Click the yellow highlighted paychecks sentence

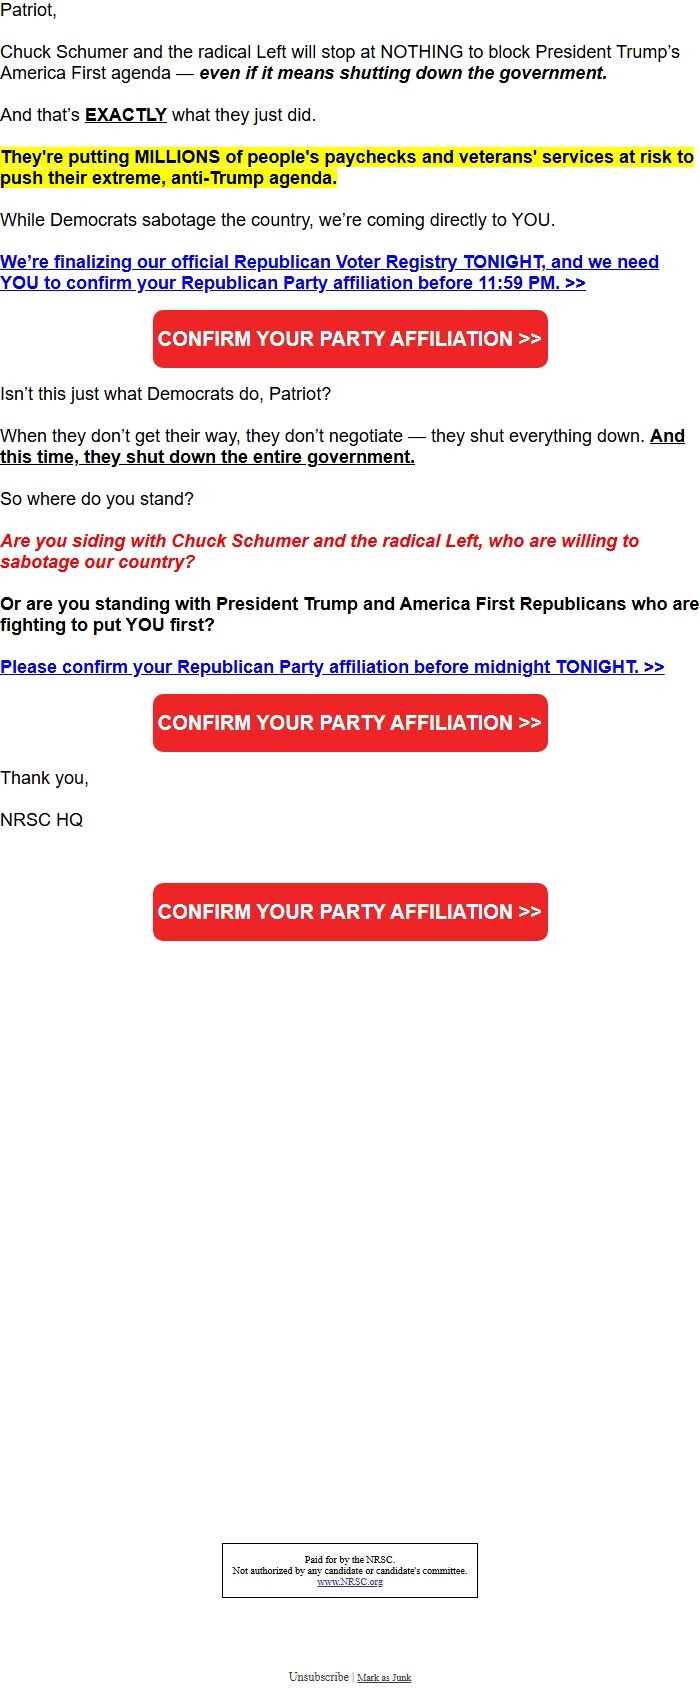(347, 168)
